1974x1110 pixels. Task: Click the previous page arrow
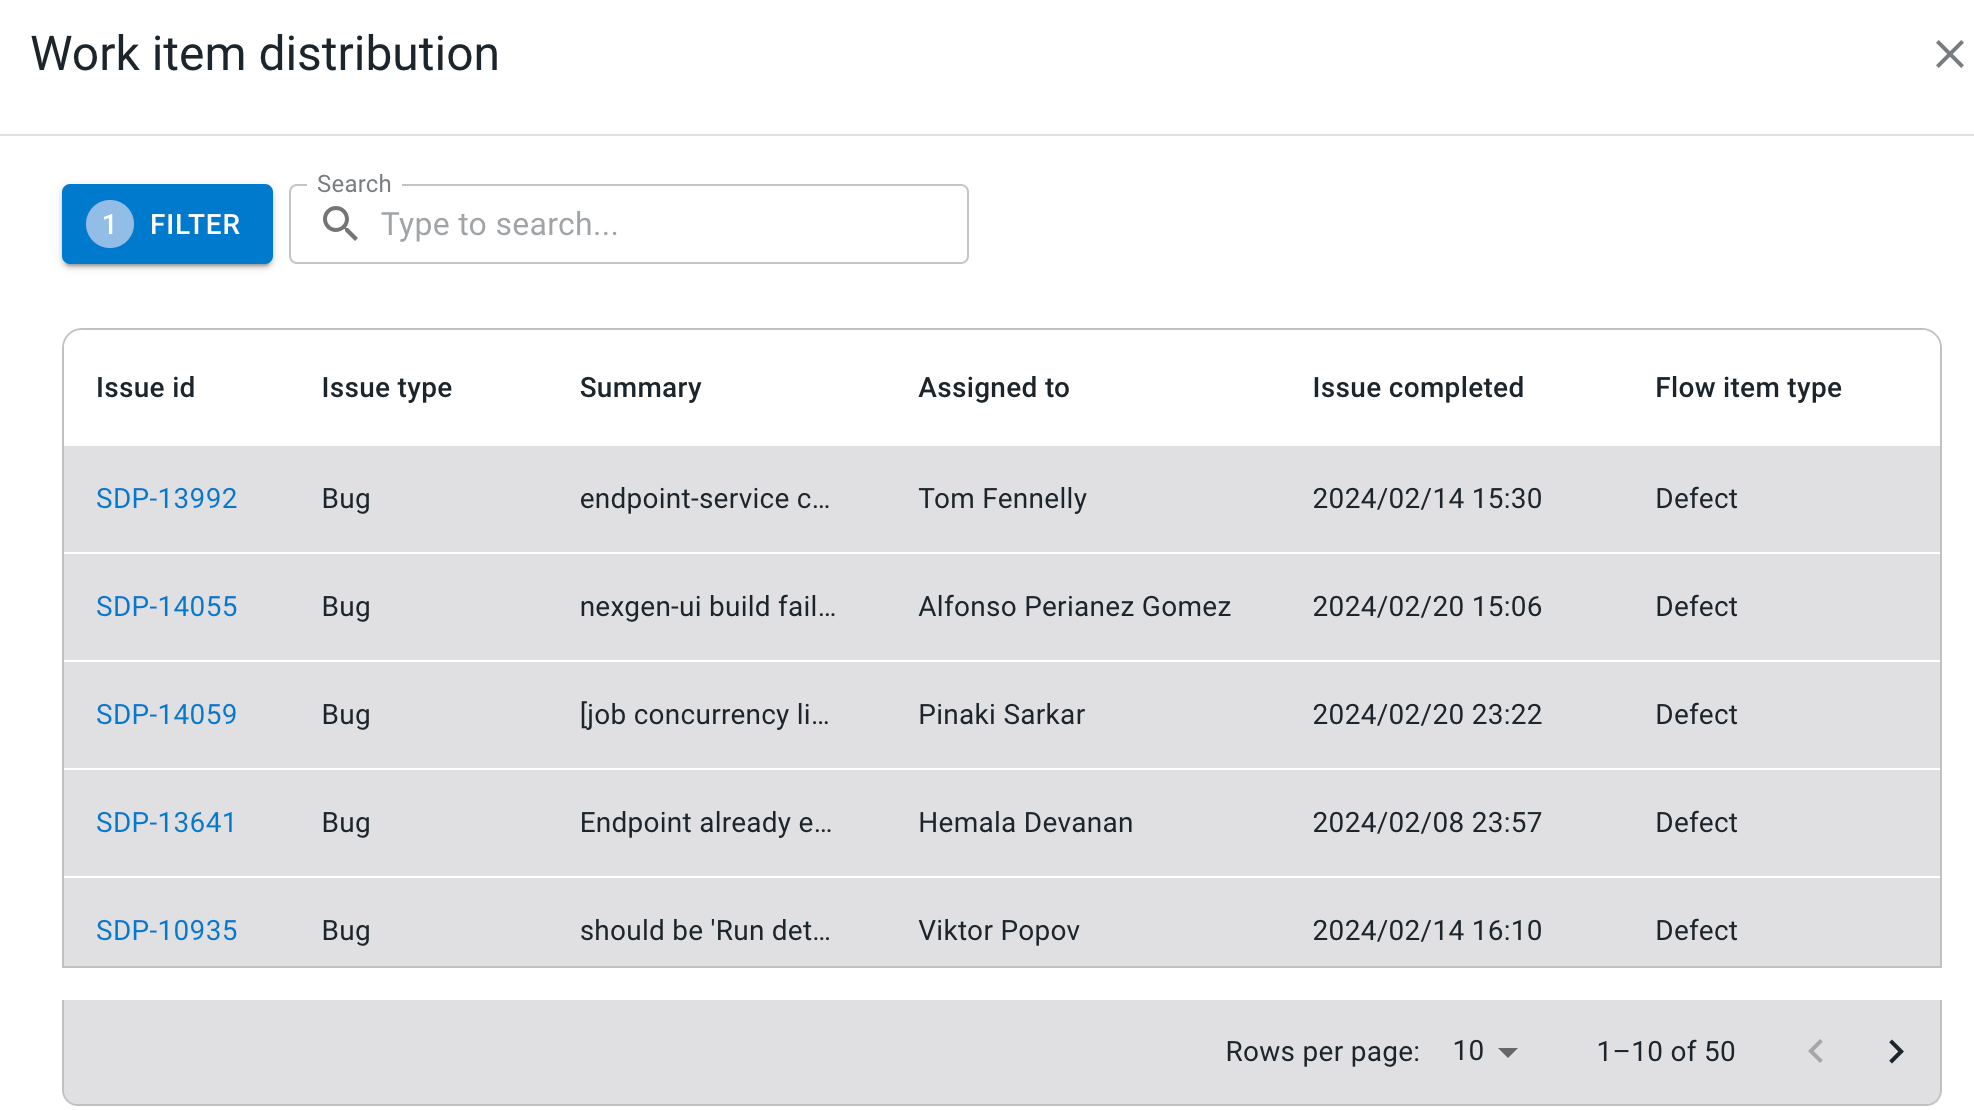pos(1815,1051)
